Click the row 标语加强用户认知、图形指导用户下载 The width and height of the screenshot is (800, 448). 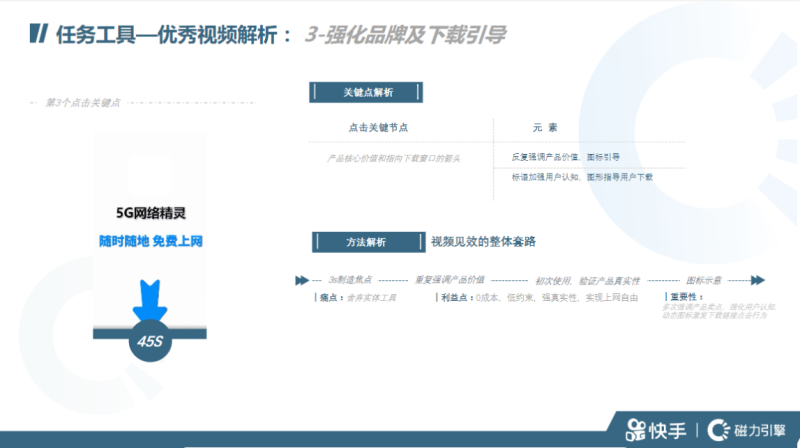582,177
